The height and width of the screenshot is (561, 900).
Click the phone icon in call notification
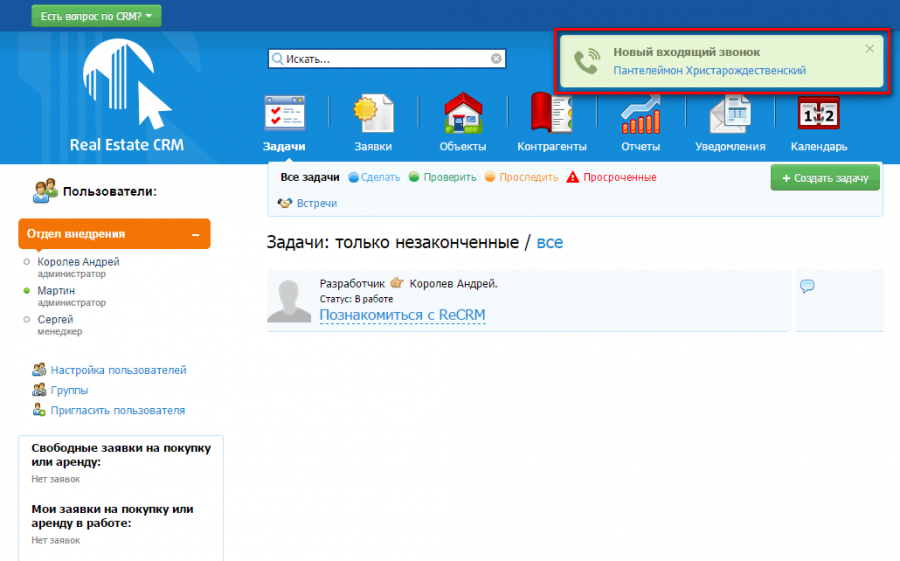tap(587, 61)
